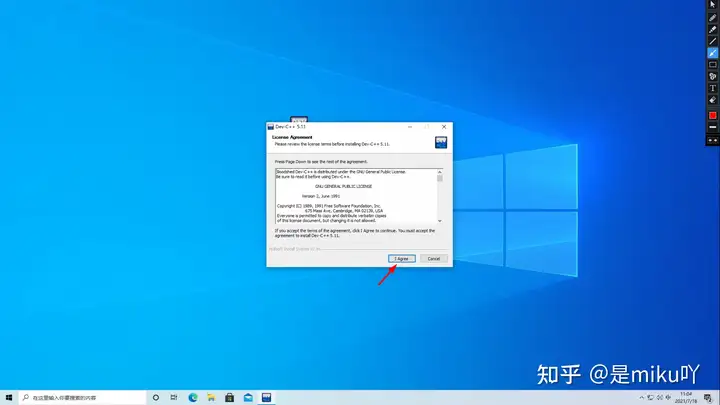Select the text T tool
The image size is (720, 405).
tap(712, 88)
